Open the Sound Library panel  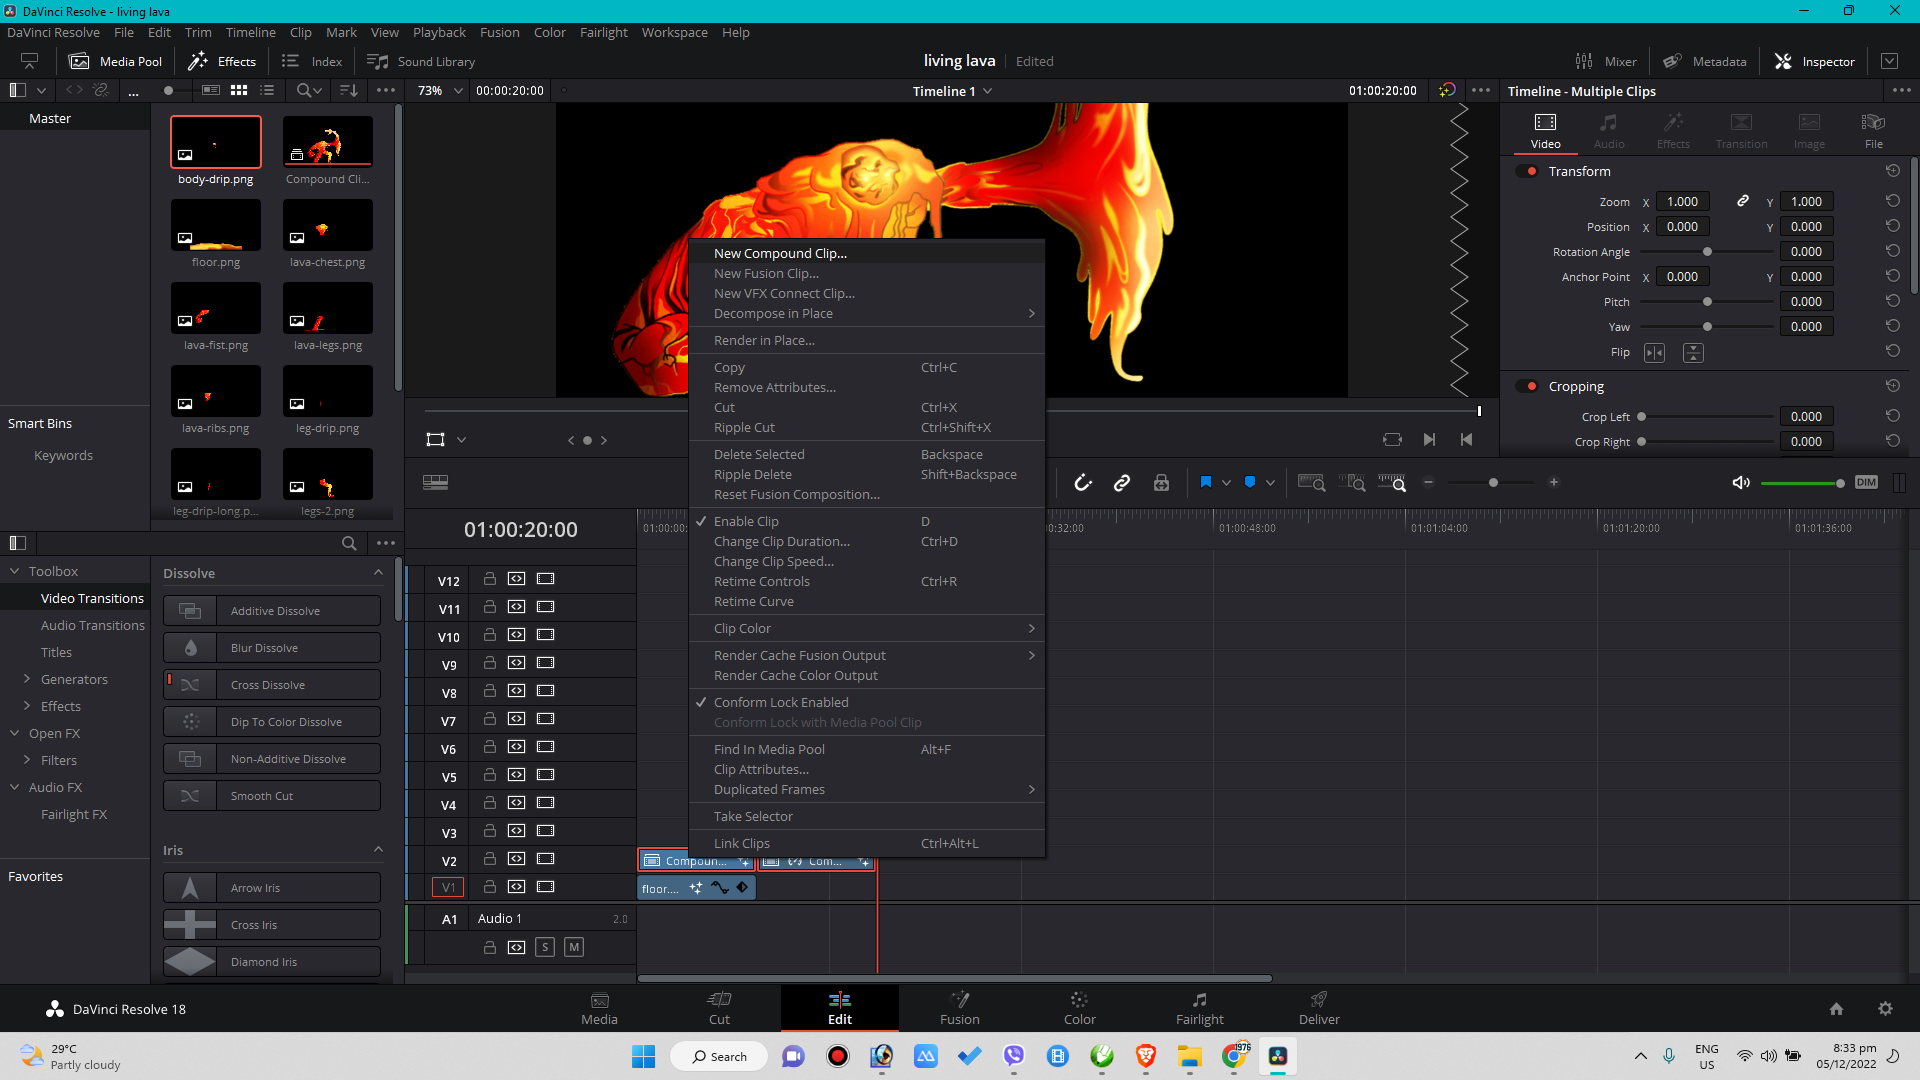click(x=421, y=61)
